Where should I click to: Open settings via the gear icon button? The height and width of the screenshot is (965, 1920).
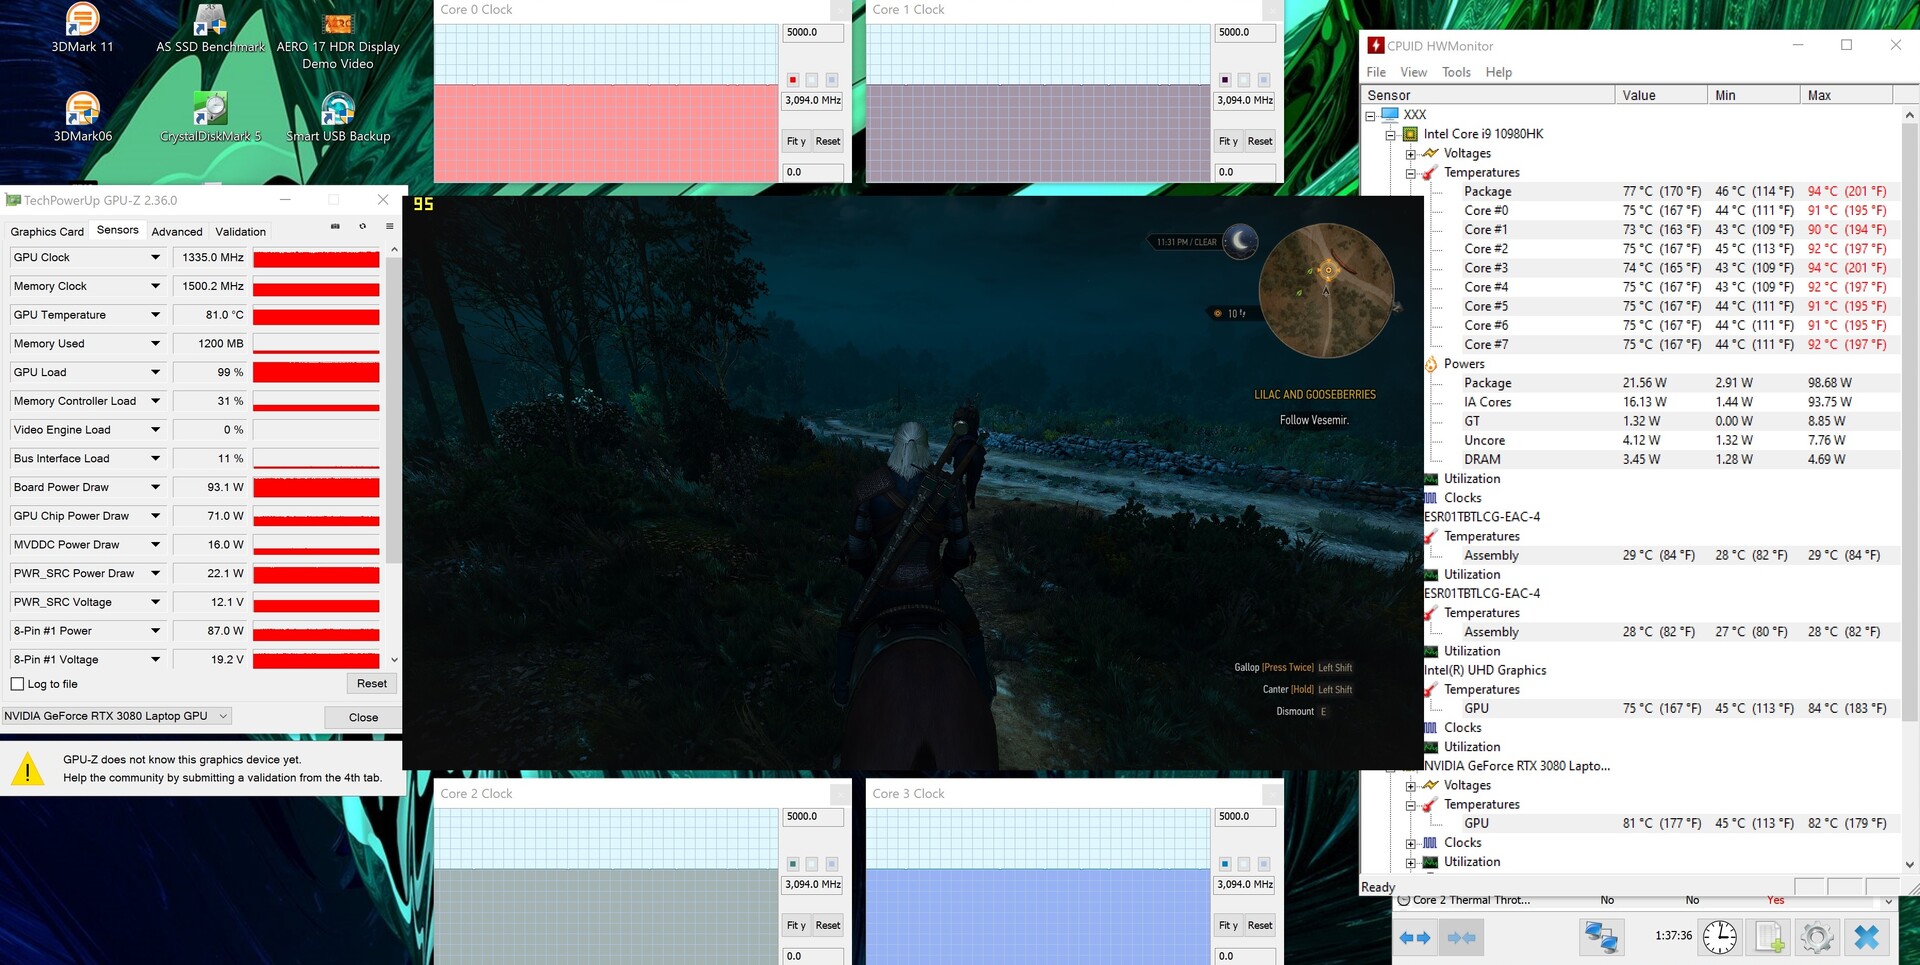[x=1816, y=937]
